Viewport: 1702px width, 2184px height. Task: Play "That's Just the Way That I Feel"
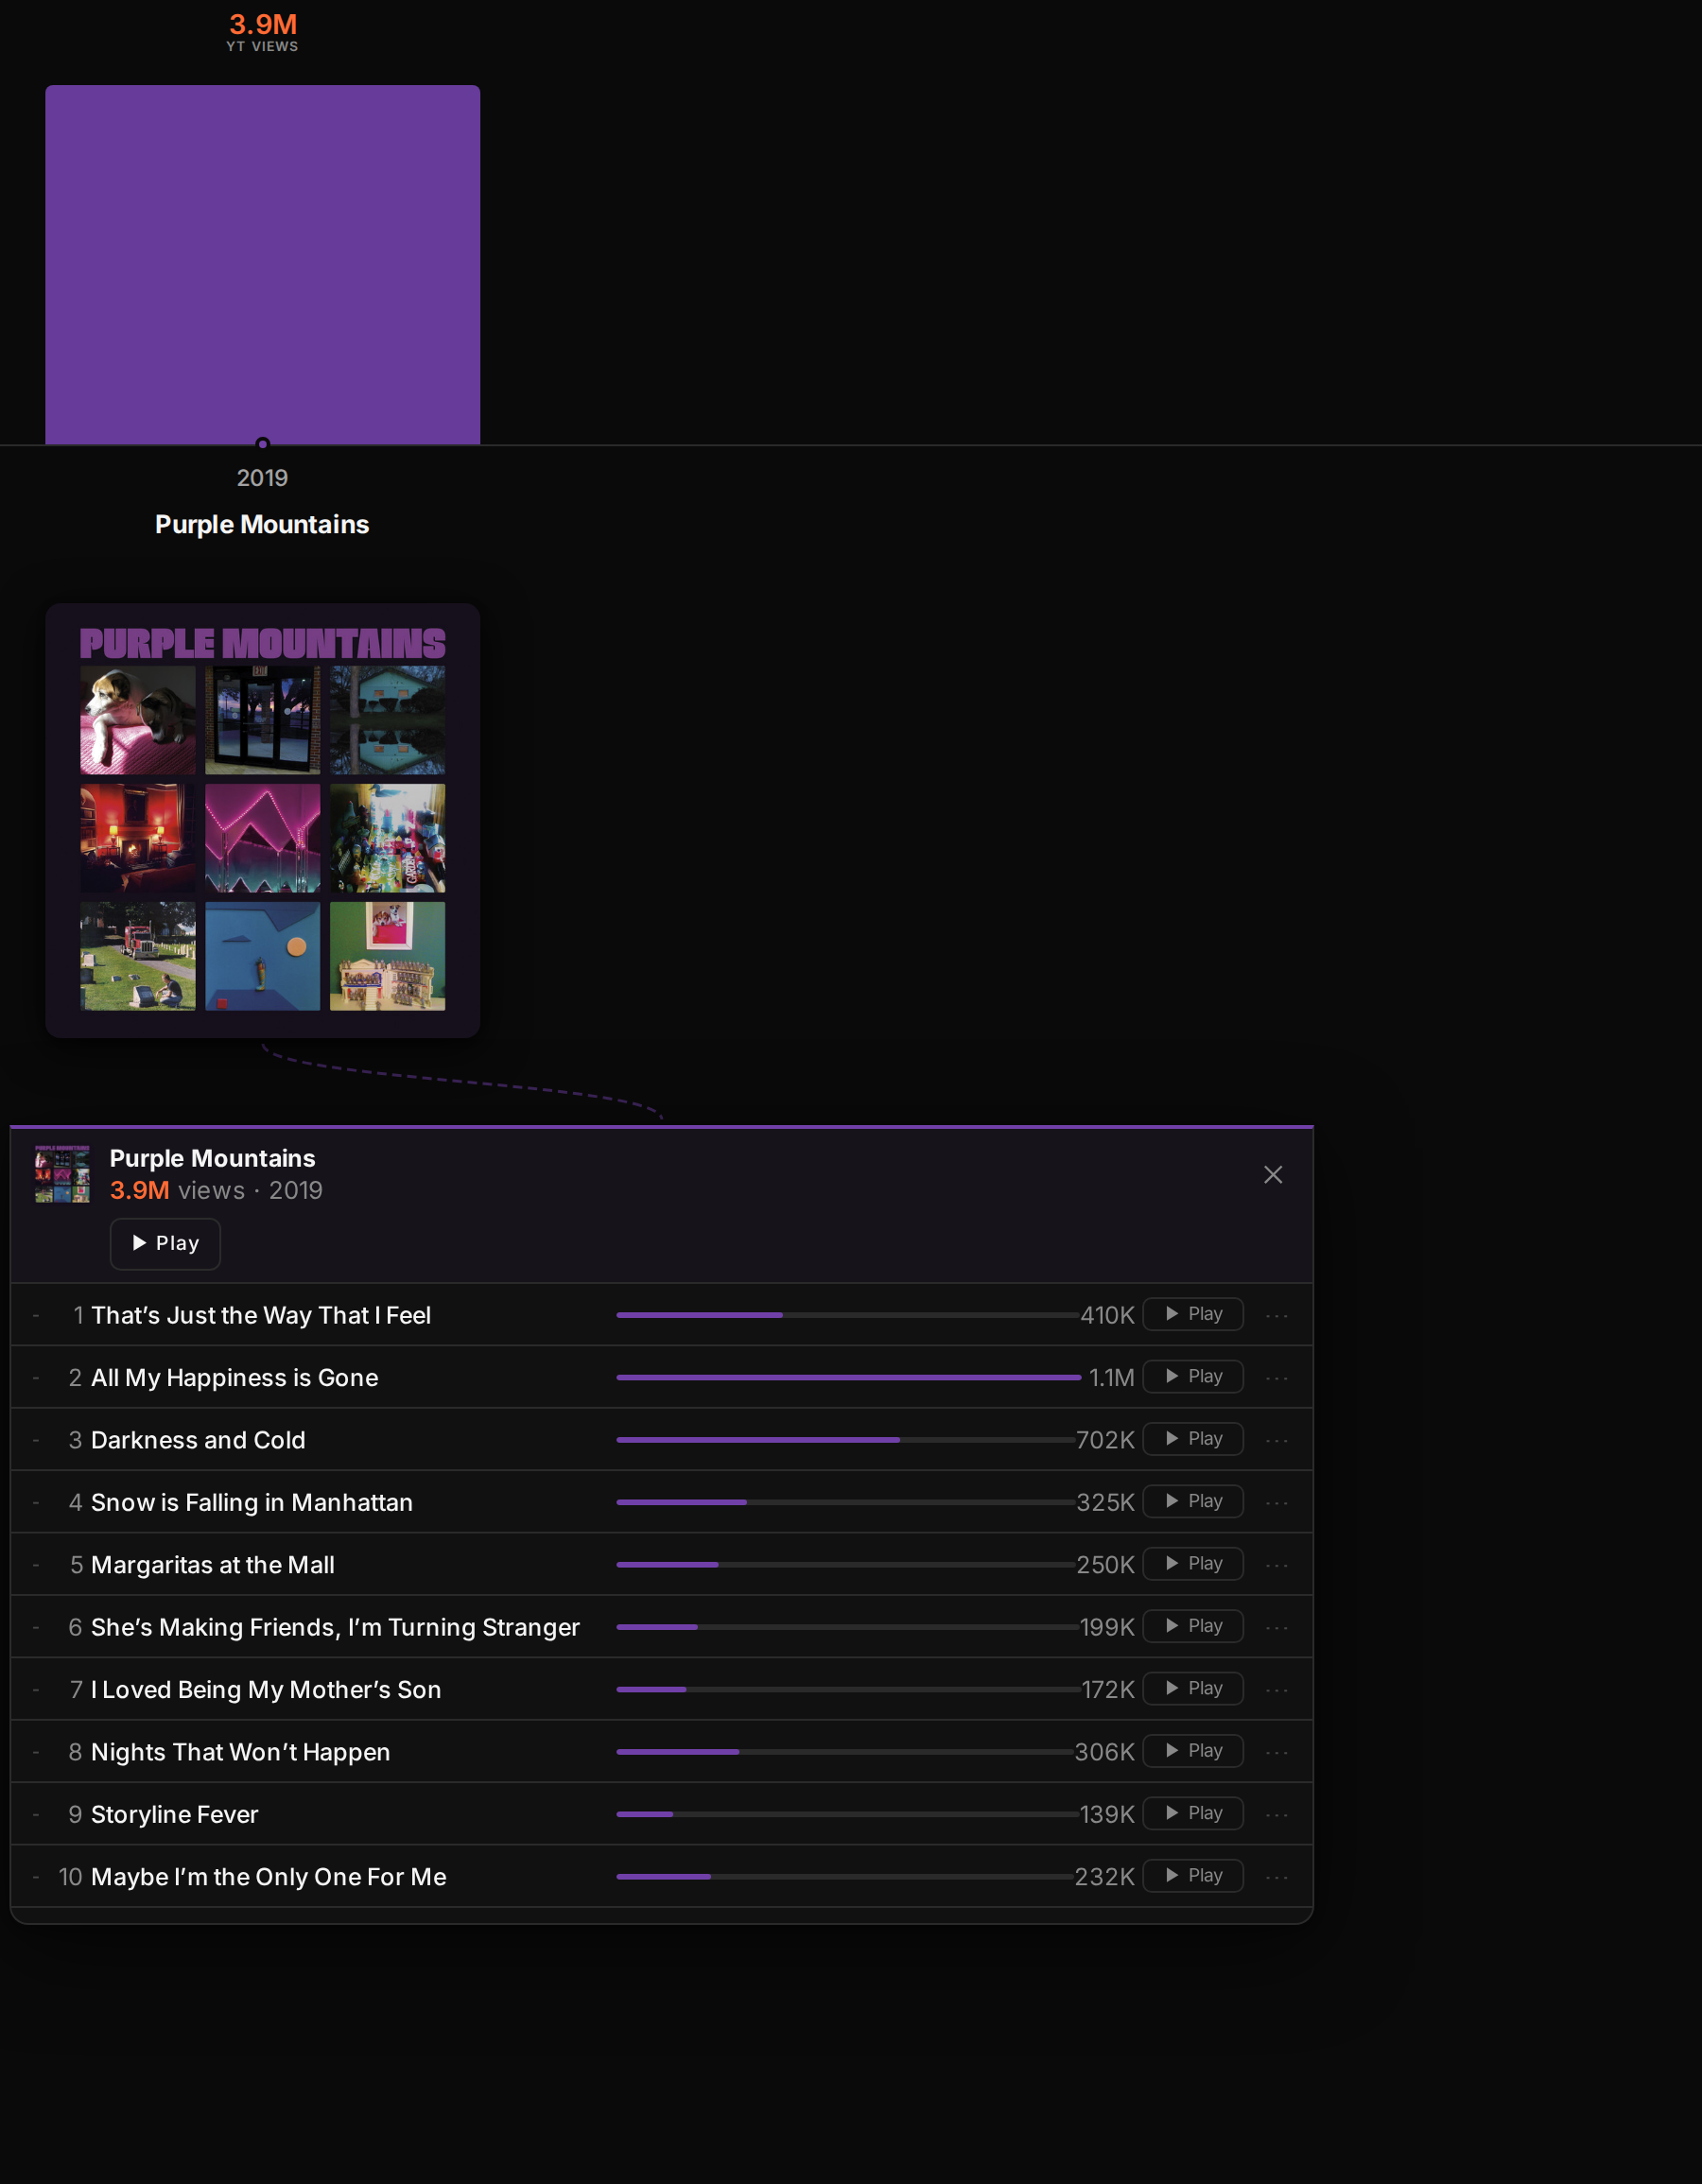pyautogui.click(x=1193, y=1314)
